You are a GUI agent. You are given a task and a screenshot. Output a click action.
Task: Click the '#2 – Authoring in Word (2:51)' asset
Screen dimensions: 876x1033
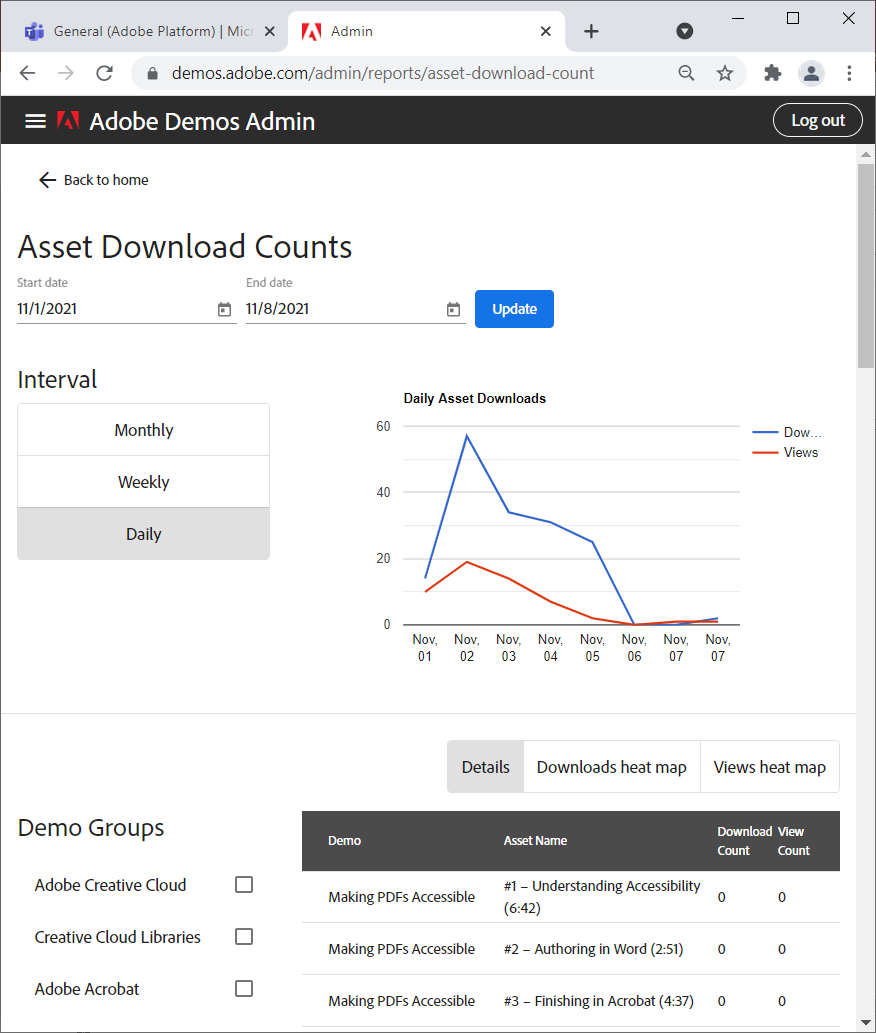coord(593,949)
